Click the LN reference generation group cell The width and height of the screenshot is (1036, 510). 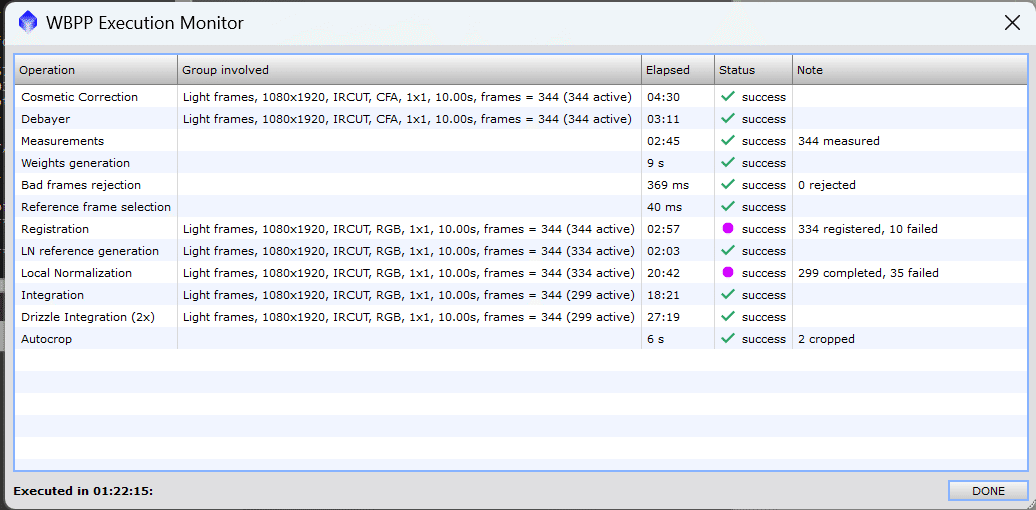coord(409,251)
